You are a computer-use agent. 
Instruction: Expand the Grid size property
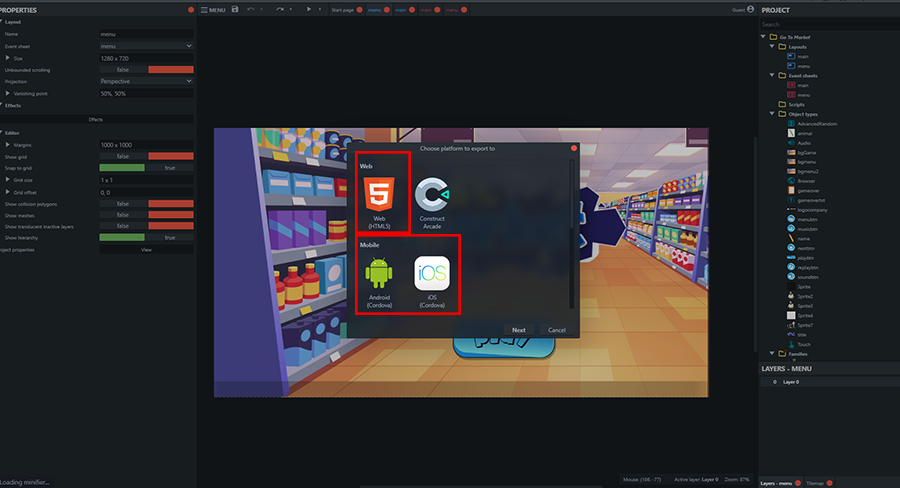tap(7, 180)
